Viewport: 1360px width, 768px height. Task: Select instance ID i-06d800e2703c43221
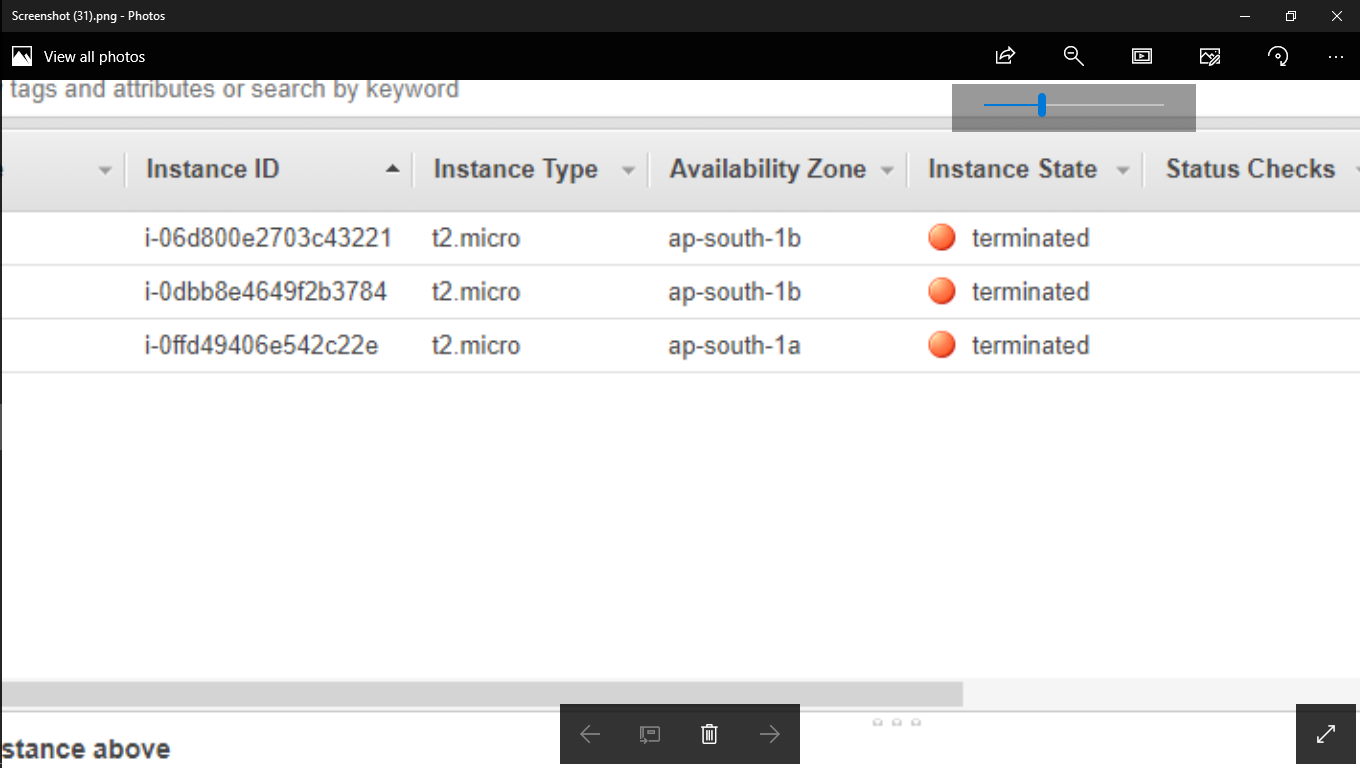pos(268,238)
